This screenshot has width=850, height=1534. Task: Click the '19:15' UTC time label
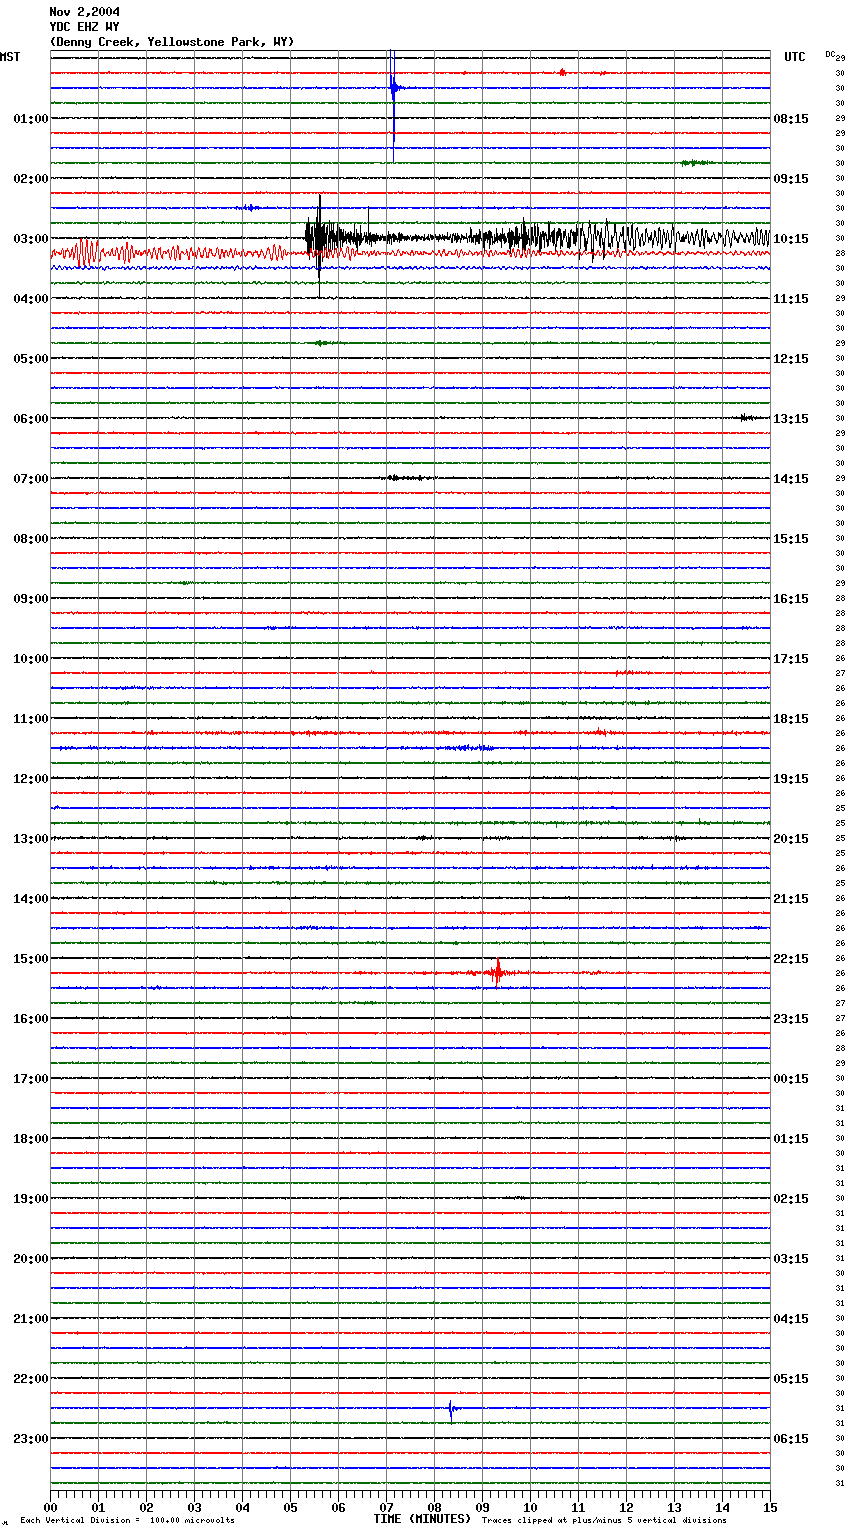791,779
